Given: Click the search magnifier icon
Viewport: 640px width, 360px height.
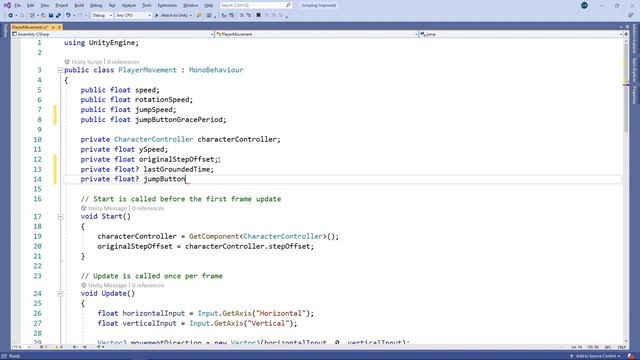Looking at the screenshot, I should coord(288,5).
